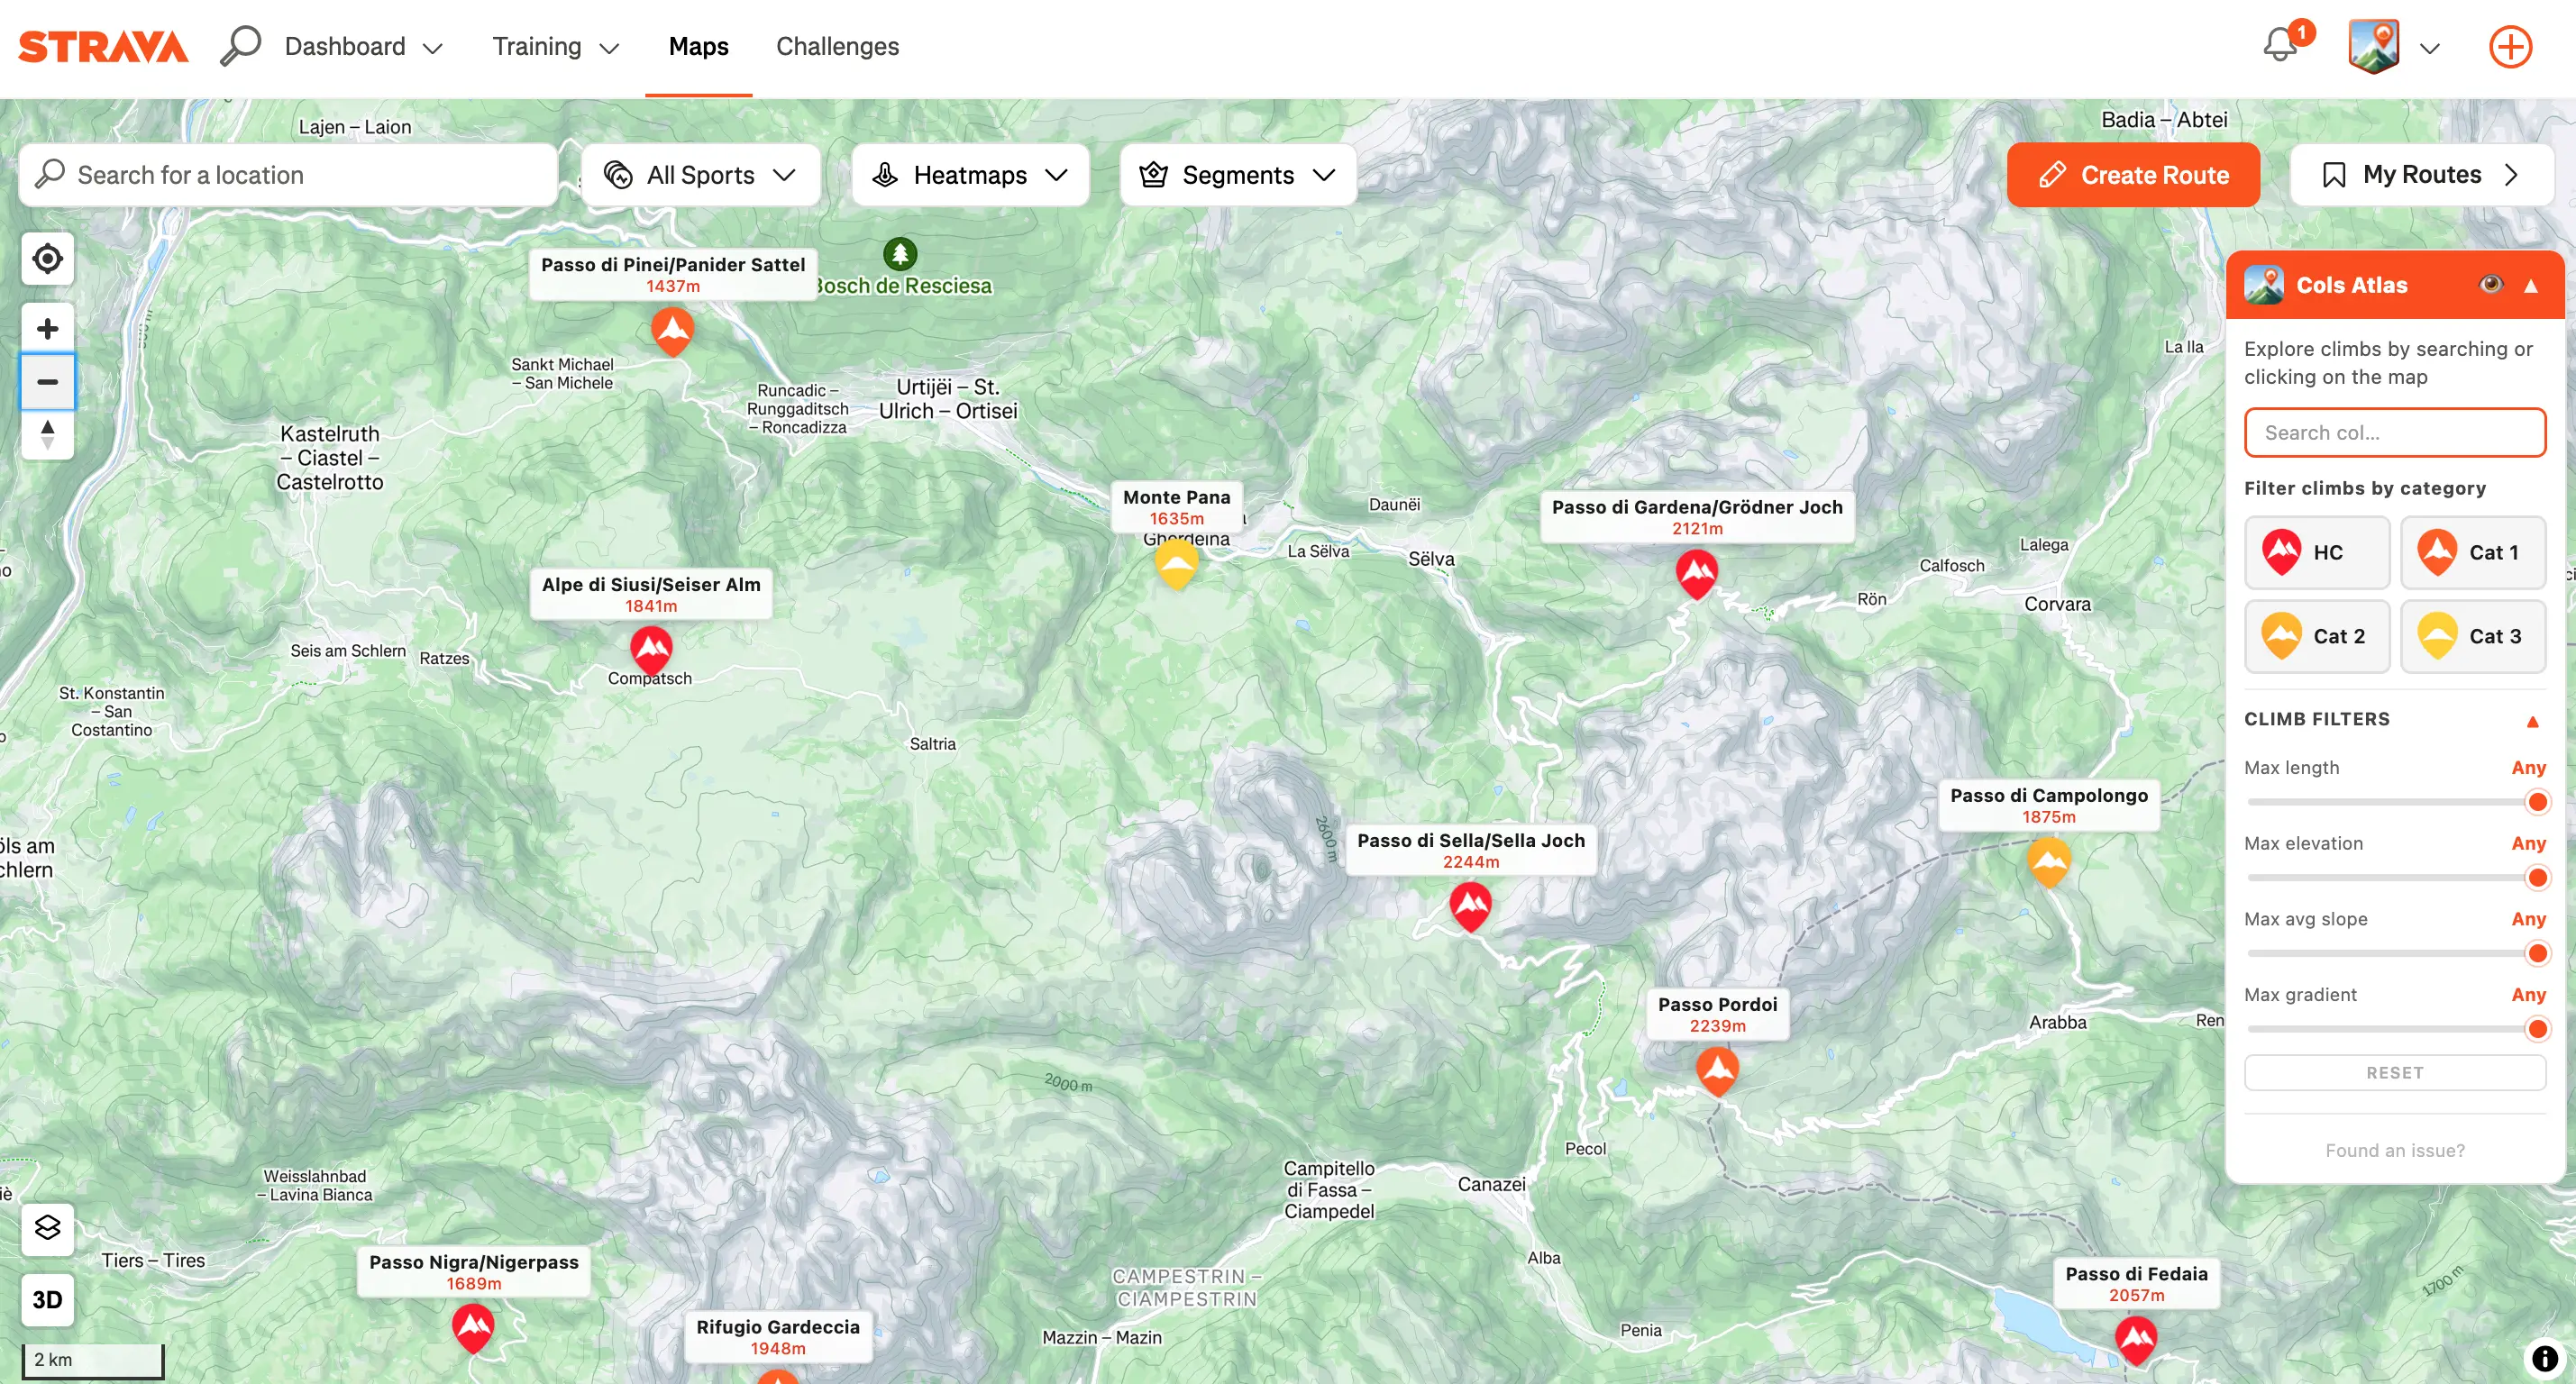2576x1384 pixels.
Task: Toggle the Cat 1 category filter
Action: point(2472,552)
